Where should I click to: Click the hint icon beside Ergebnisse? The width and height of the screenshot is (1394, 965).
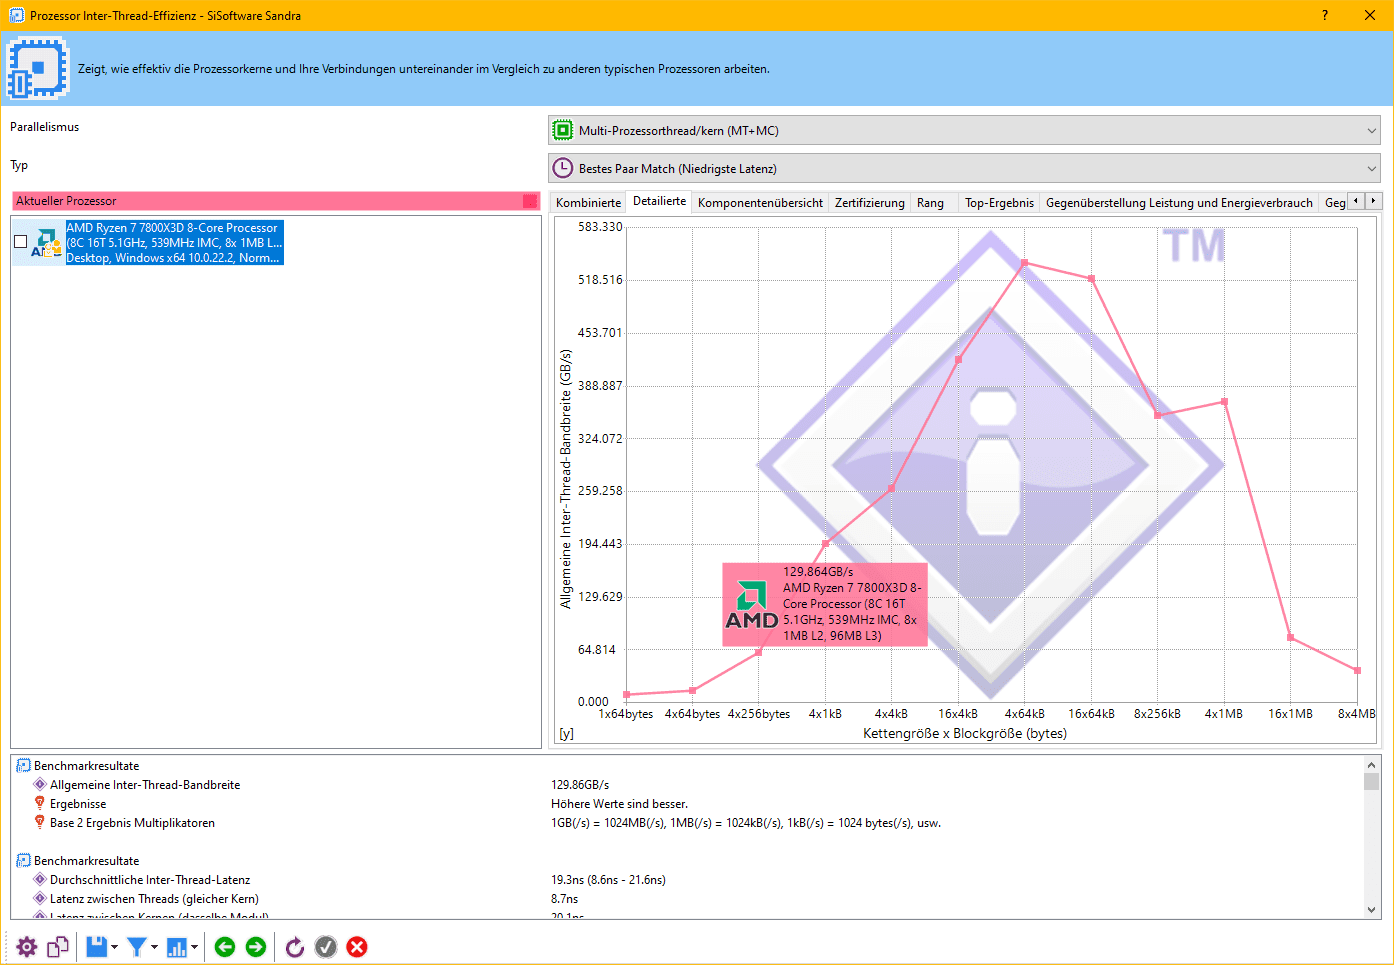click(x=40, y=803)
